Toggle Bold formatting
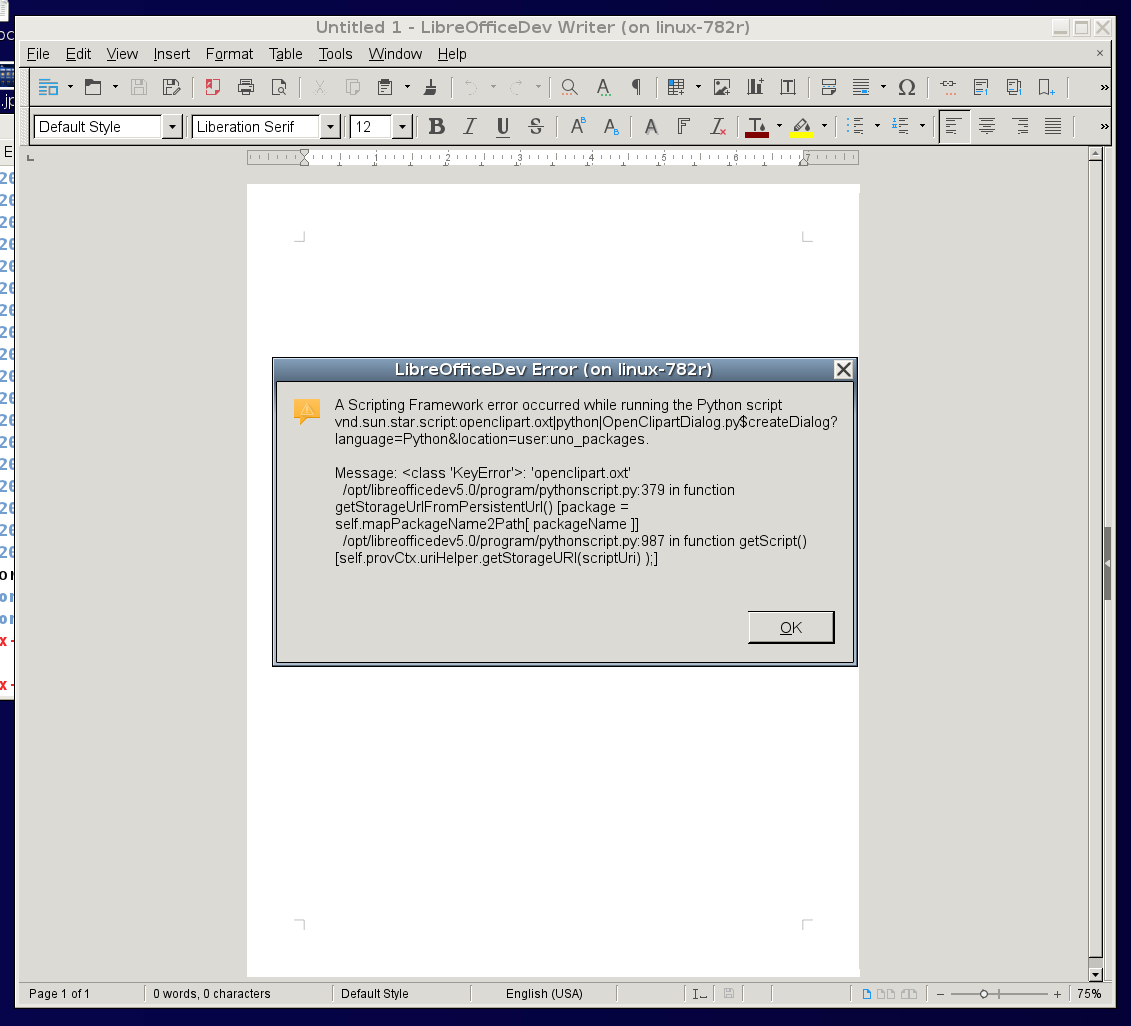The image size is (1131, 1026). click(x=436, y=126)
